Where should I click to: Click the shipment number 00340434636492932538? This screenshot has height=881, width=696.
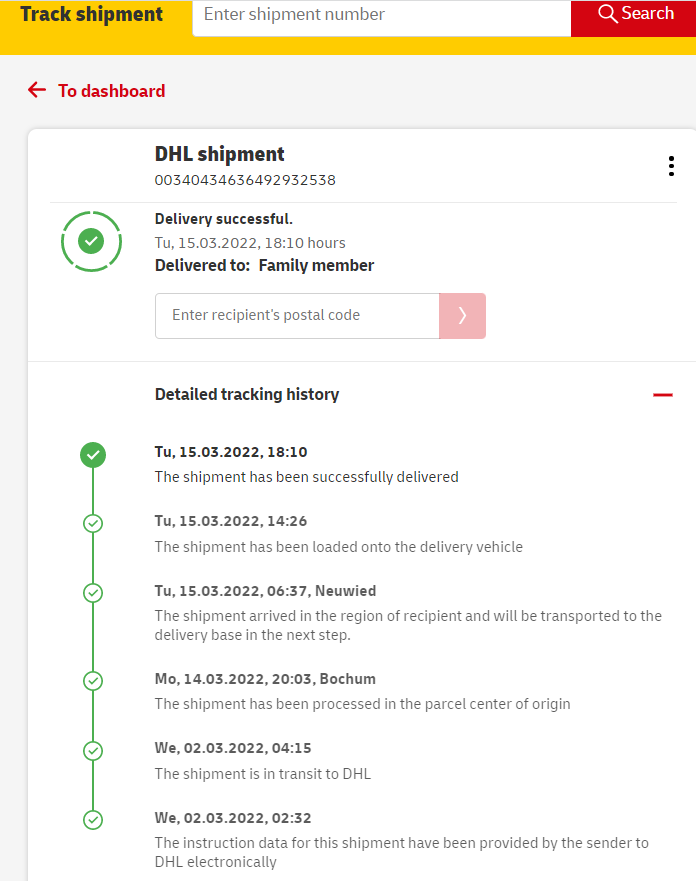coord(245,180)
